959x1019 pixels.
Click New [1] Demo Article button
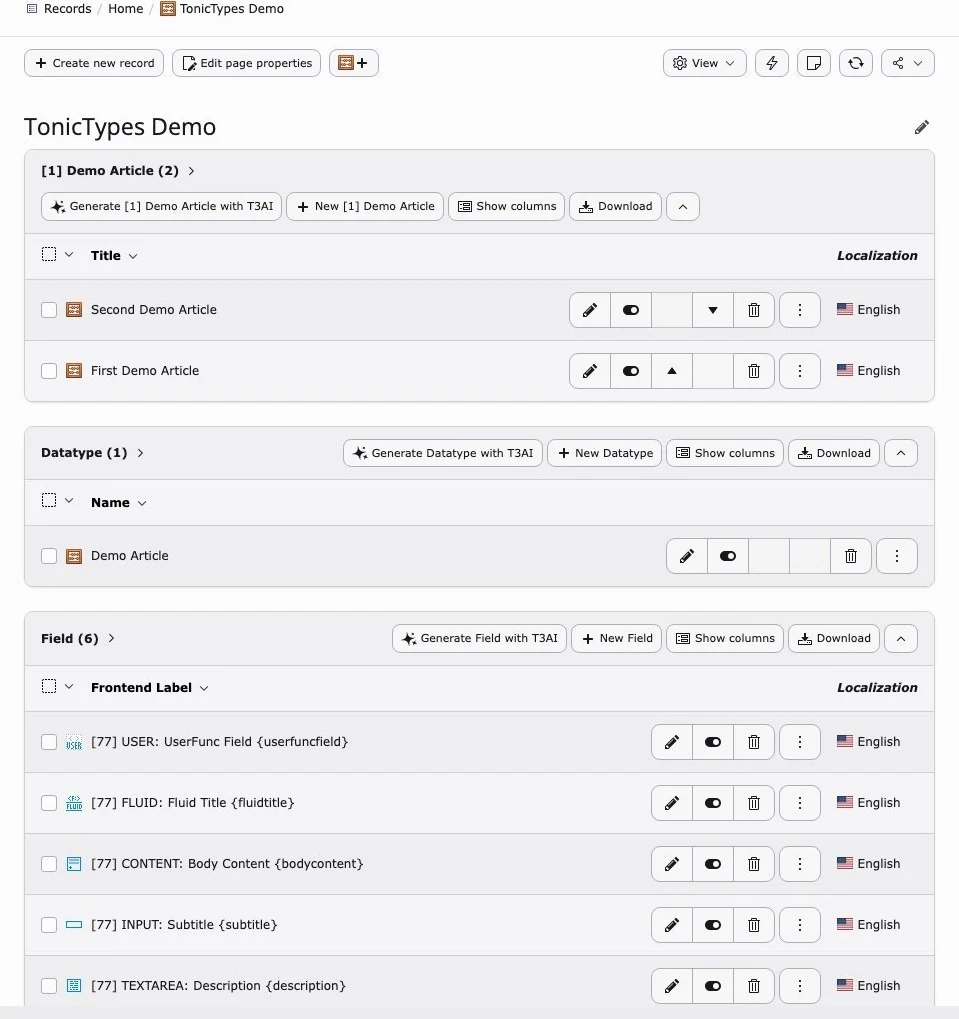click(x=365, y=207)
